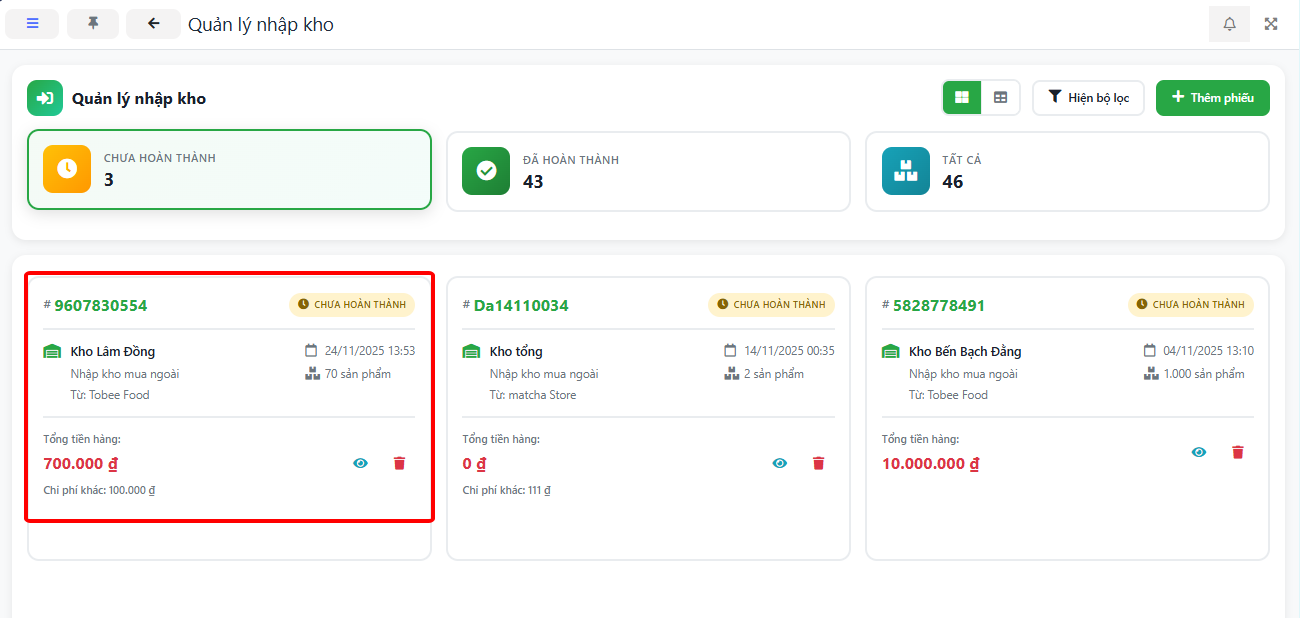This screenshot has height=618, width=1300.
Task: Open receipt number Da14110034 link
Action: coord(521,305)
